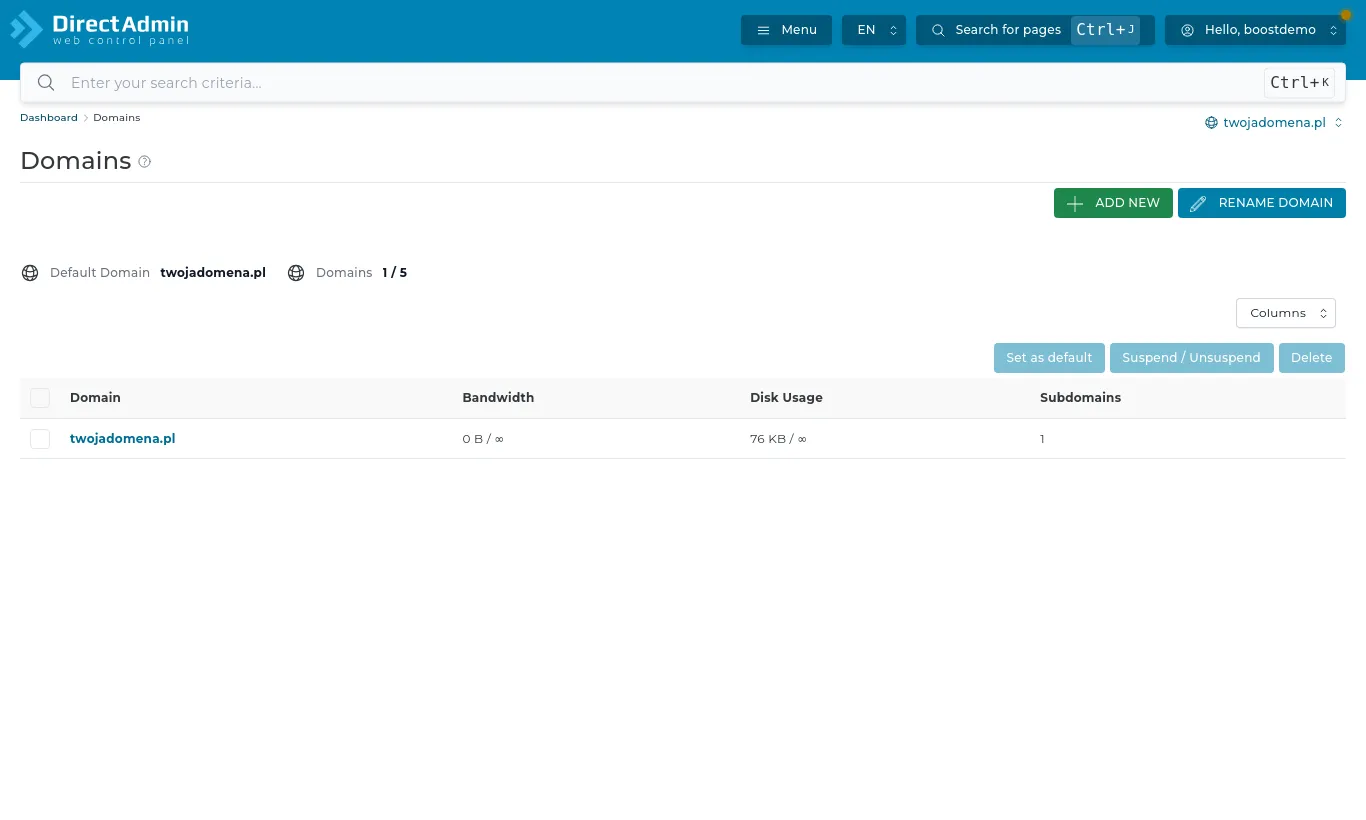
Task: Click the Domain column header
Action: (95, 398)
